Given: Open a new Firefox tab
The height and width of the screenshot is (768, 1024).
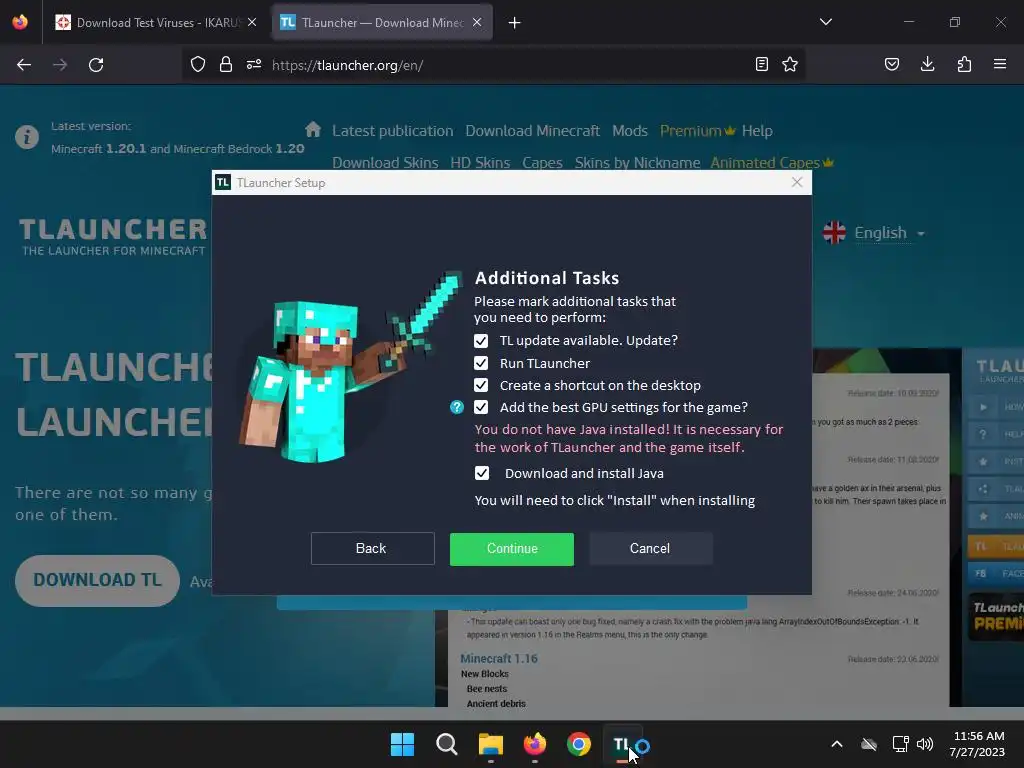Looking at the screenshot, I should coord(515,23).
